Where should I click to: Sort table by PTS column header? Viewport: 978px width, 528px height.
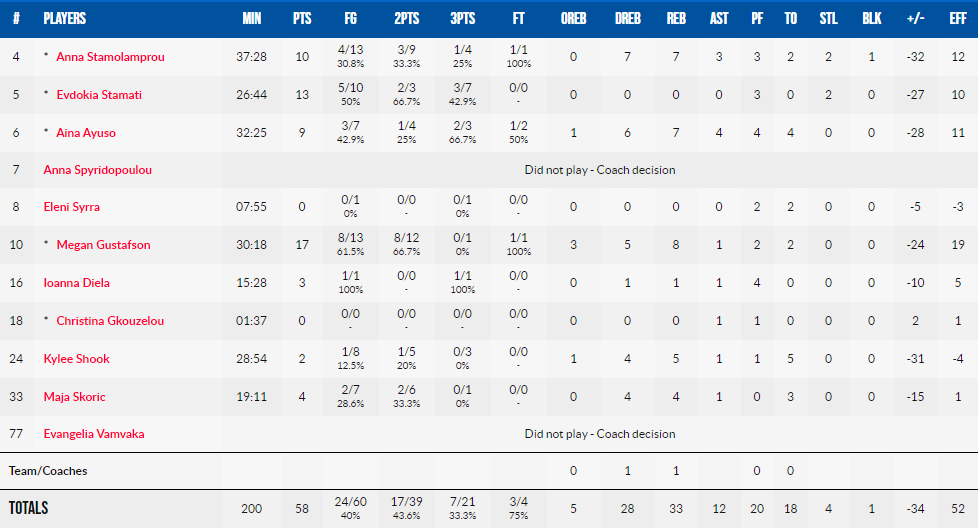302,19
